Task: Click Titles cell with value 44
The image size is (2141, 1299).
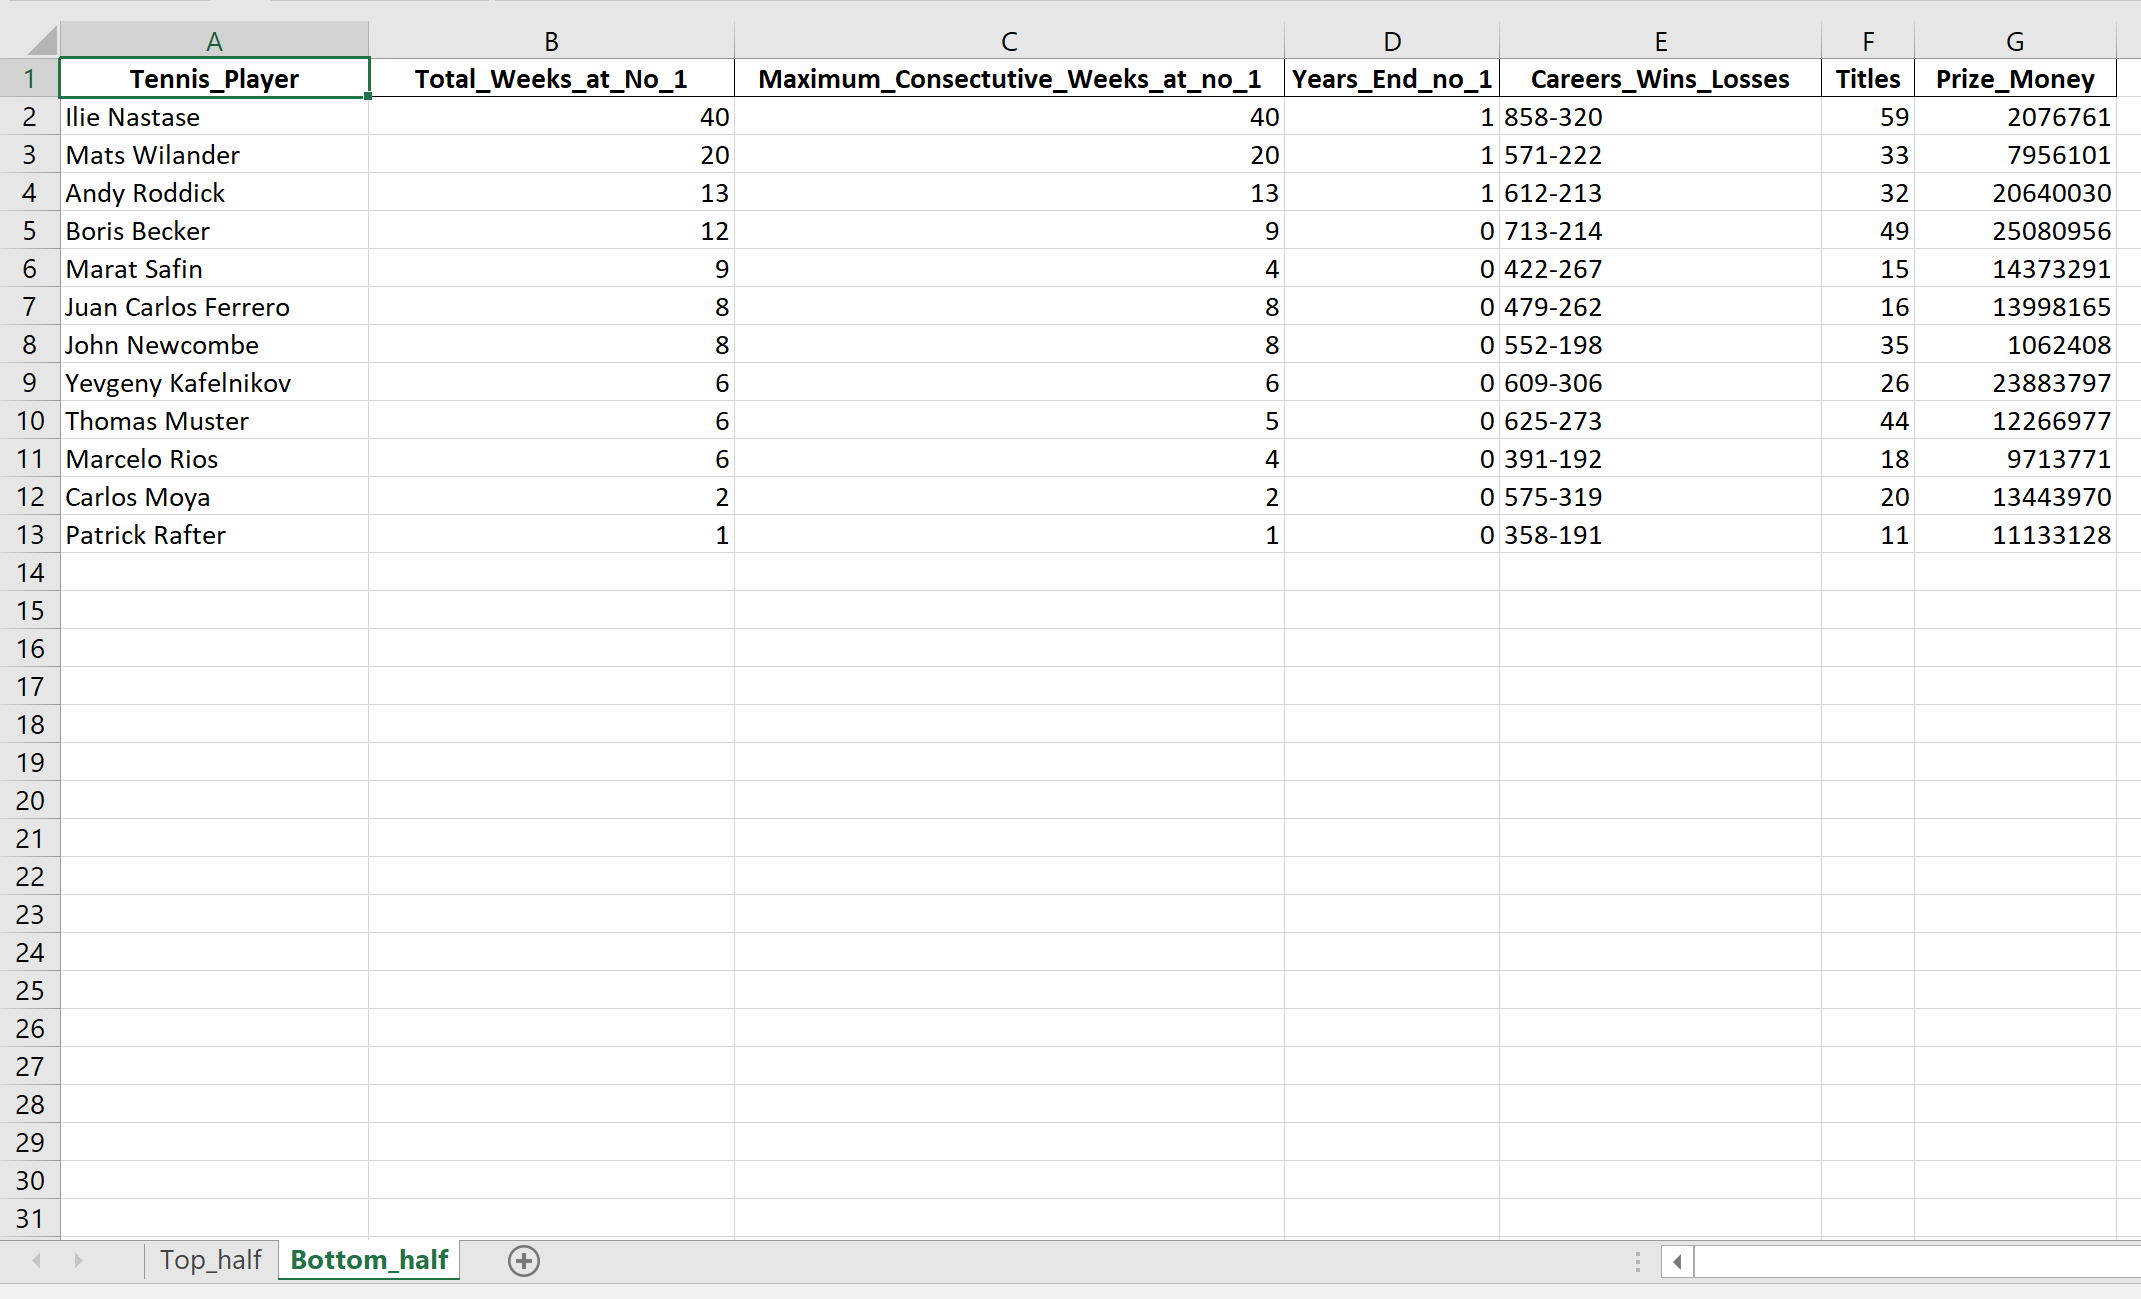Action: point(1868,421)
